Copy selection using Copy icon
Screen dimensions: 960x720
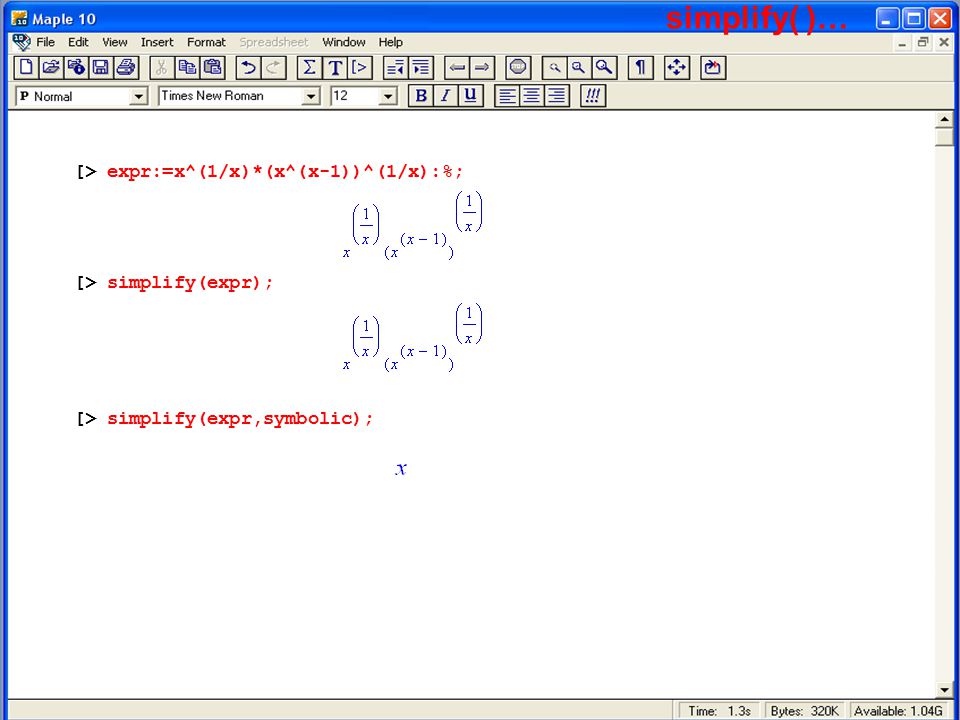click(187, 67)
